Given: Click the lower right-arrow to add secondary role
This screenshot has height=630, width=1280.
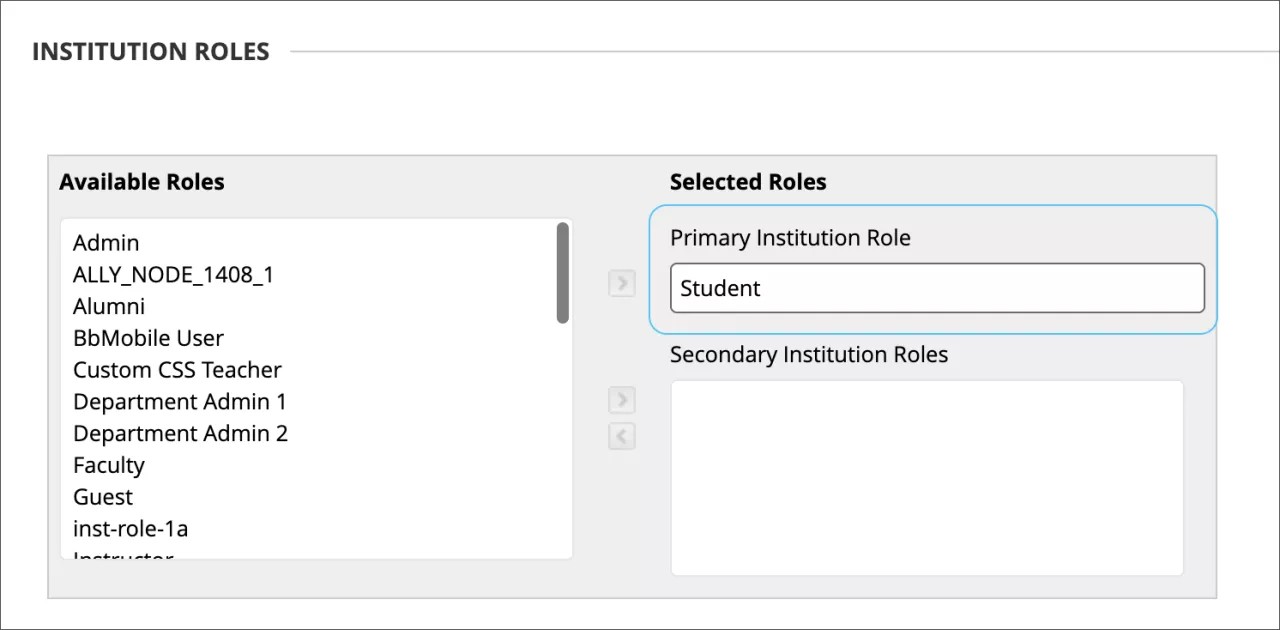Looking at the screenshot, I should coord(621,400).
